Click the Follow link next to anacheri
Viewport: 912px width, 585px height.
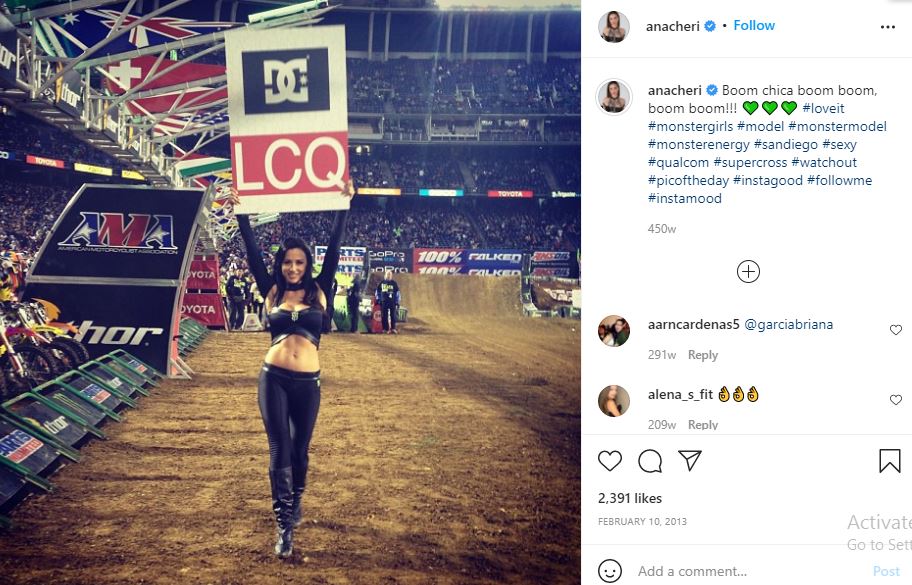[754, 26]
